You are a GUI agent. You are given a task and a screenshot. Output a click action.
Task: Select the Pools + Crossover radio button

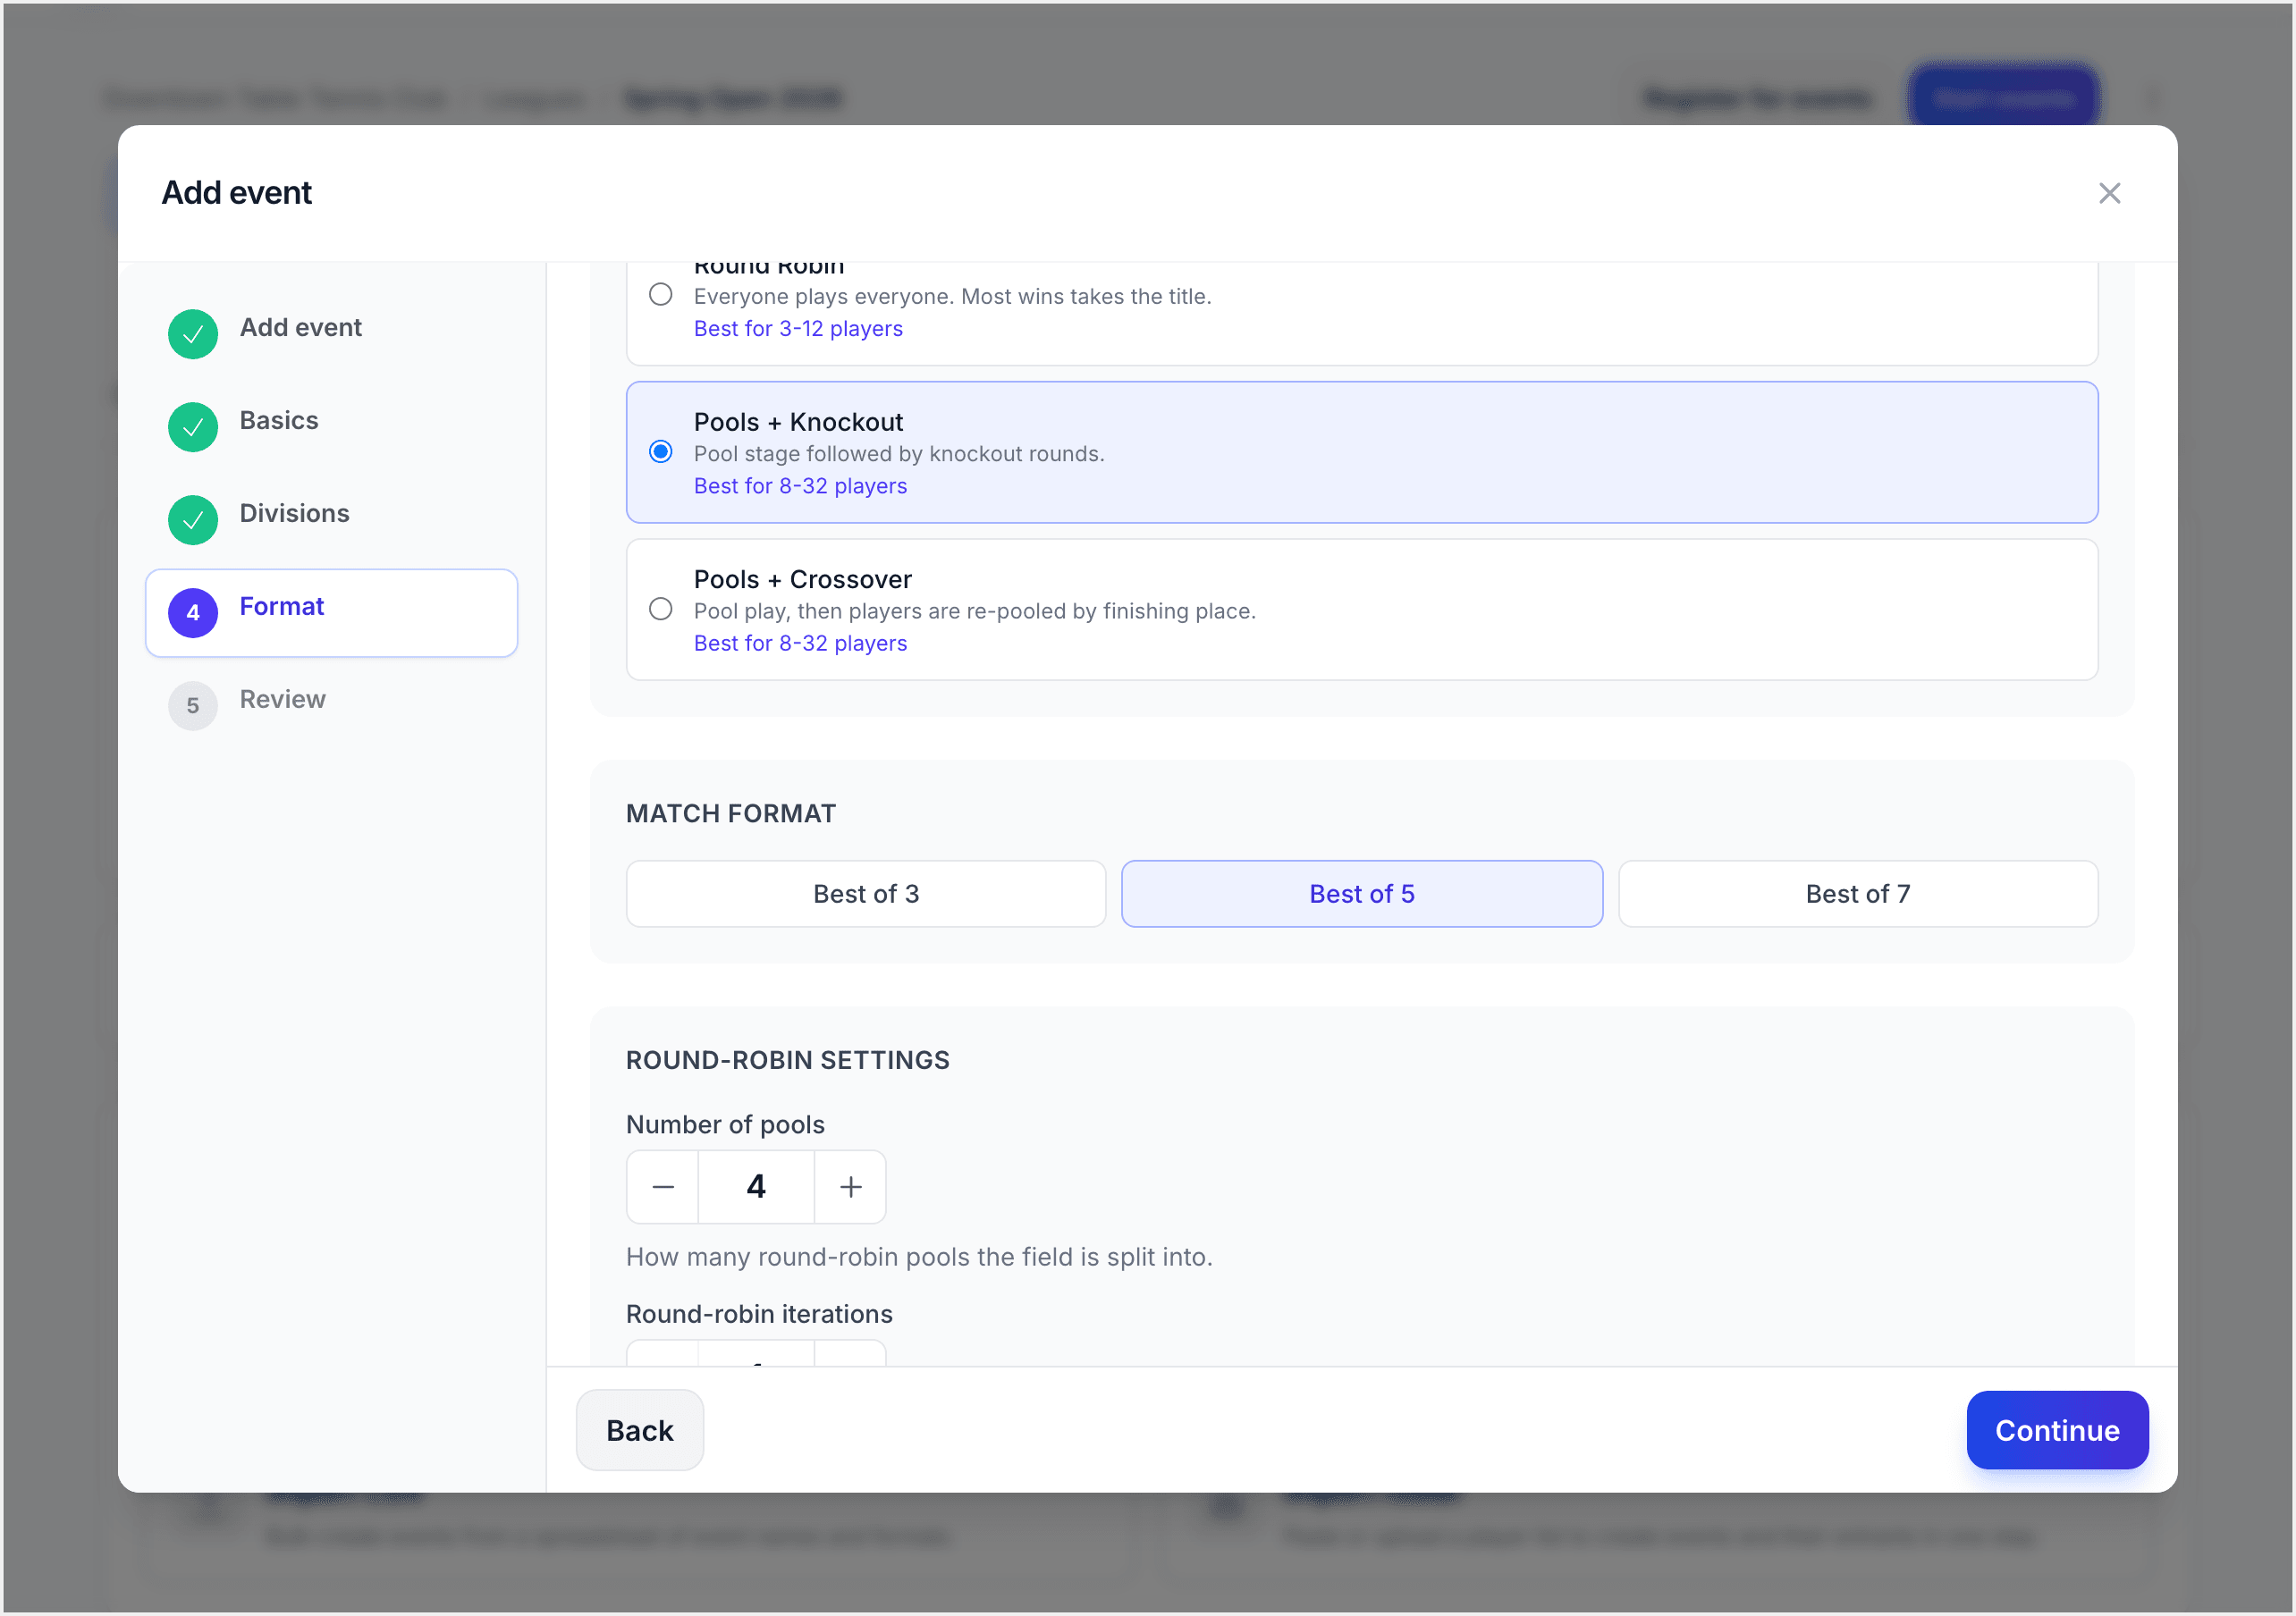(x=661, y=609)
